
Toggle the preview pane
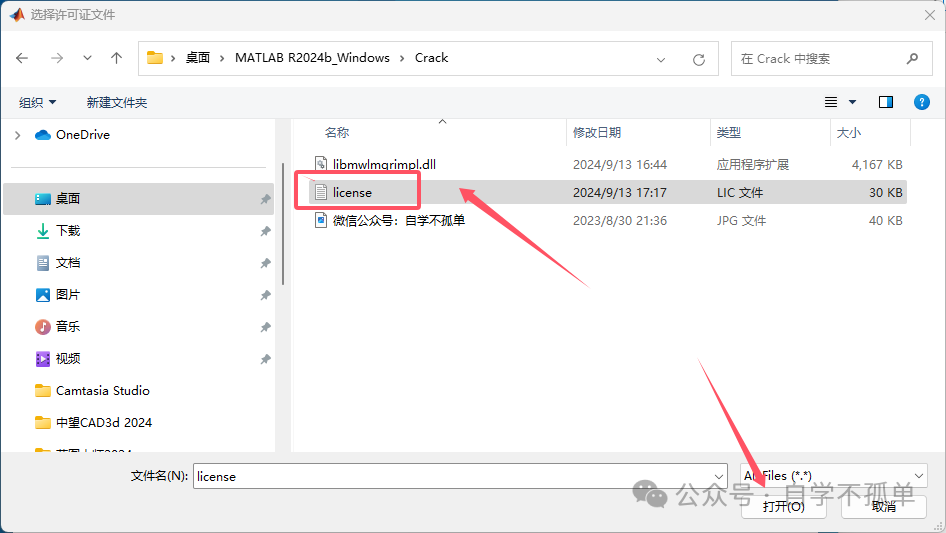(x=886, y=102)
